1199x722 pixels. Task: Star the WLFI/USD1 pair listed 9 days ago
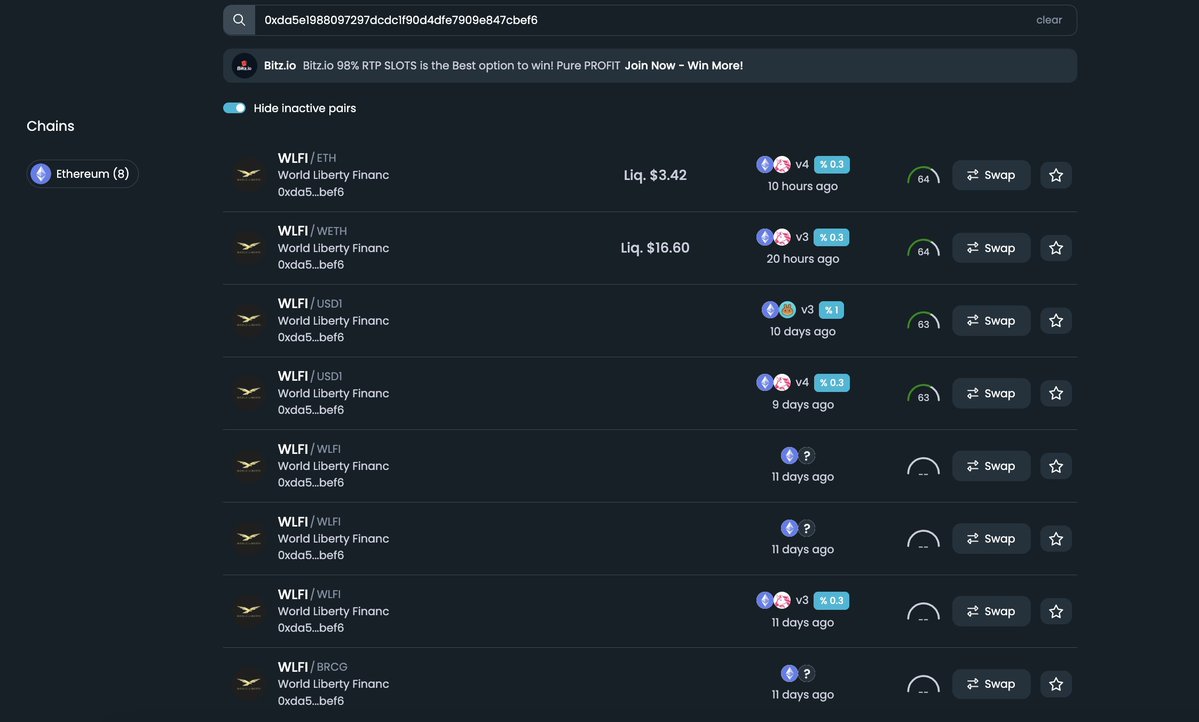(x=1056, y=393)
